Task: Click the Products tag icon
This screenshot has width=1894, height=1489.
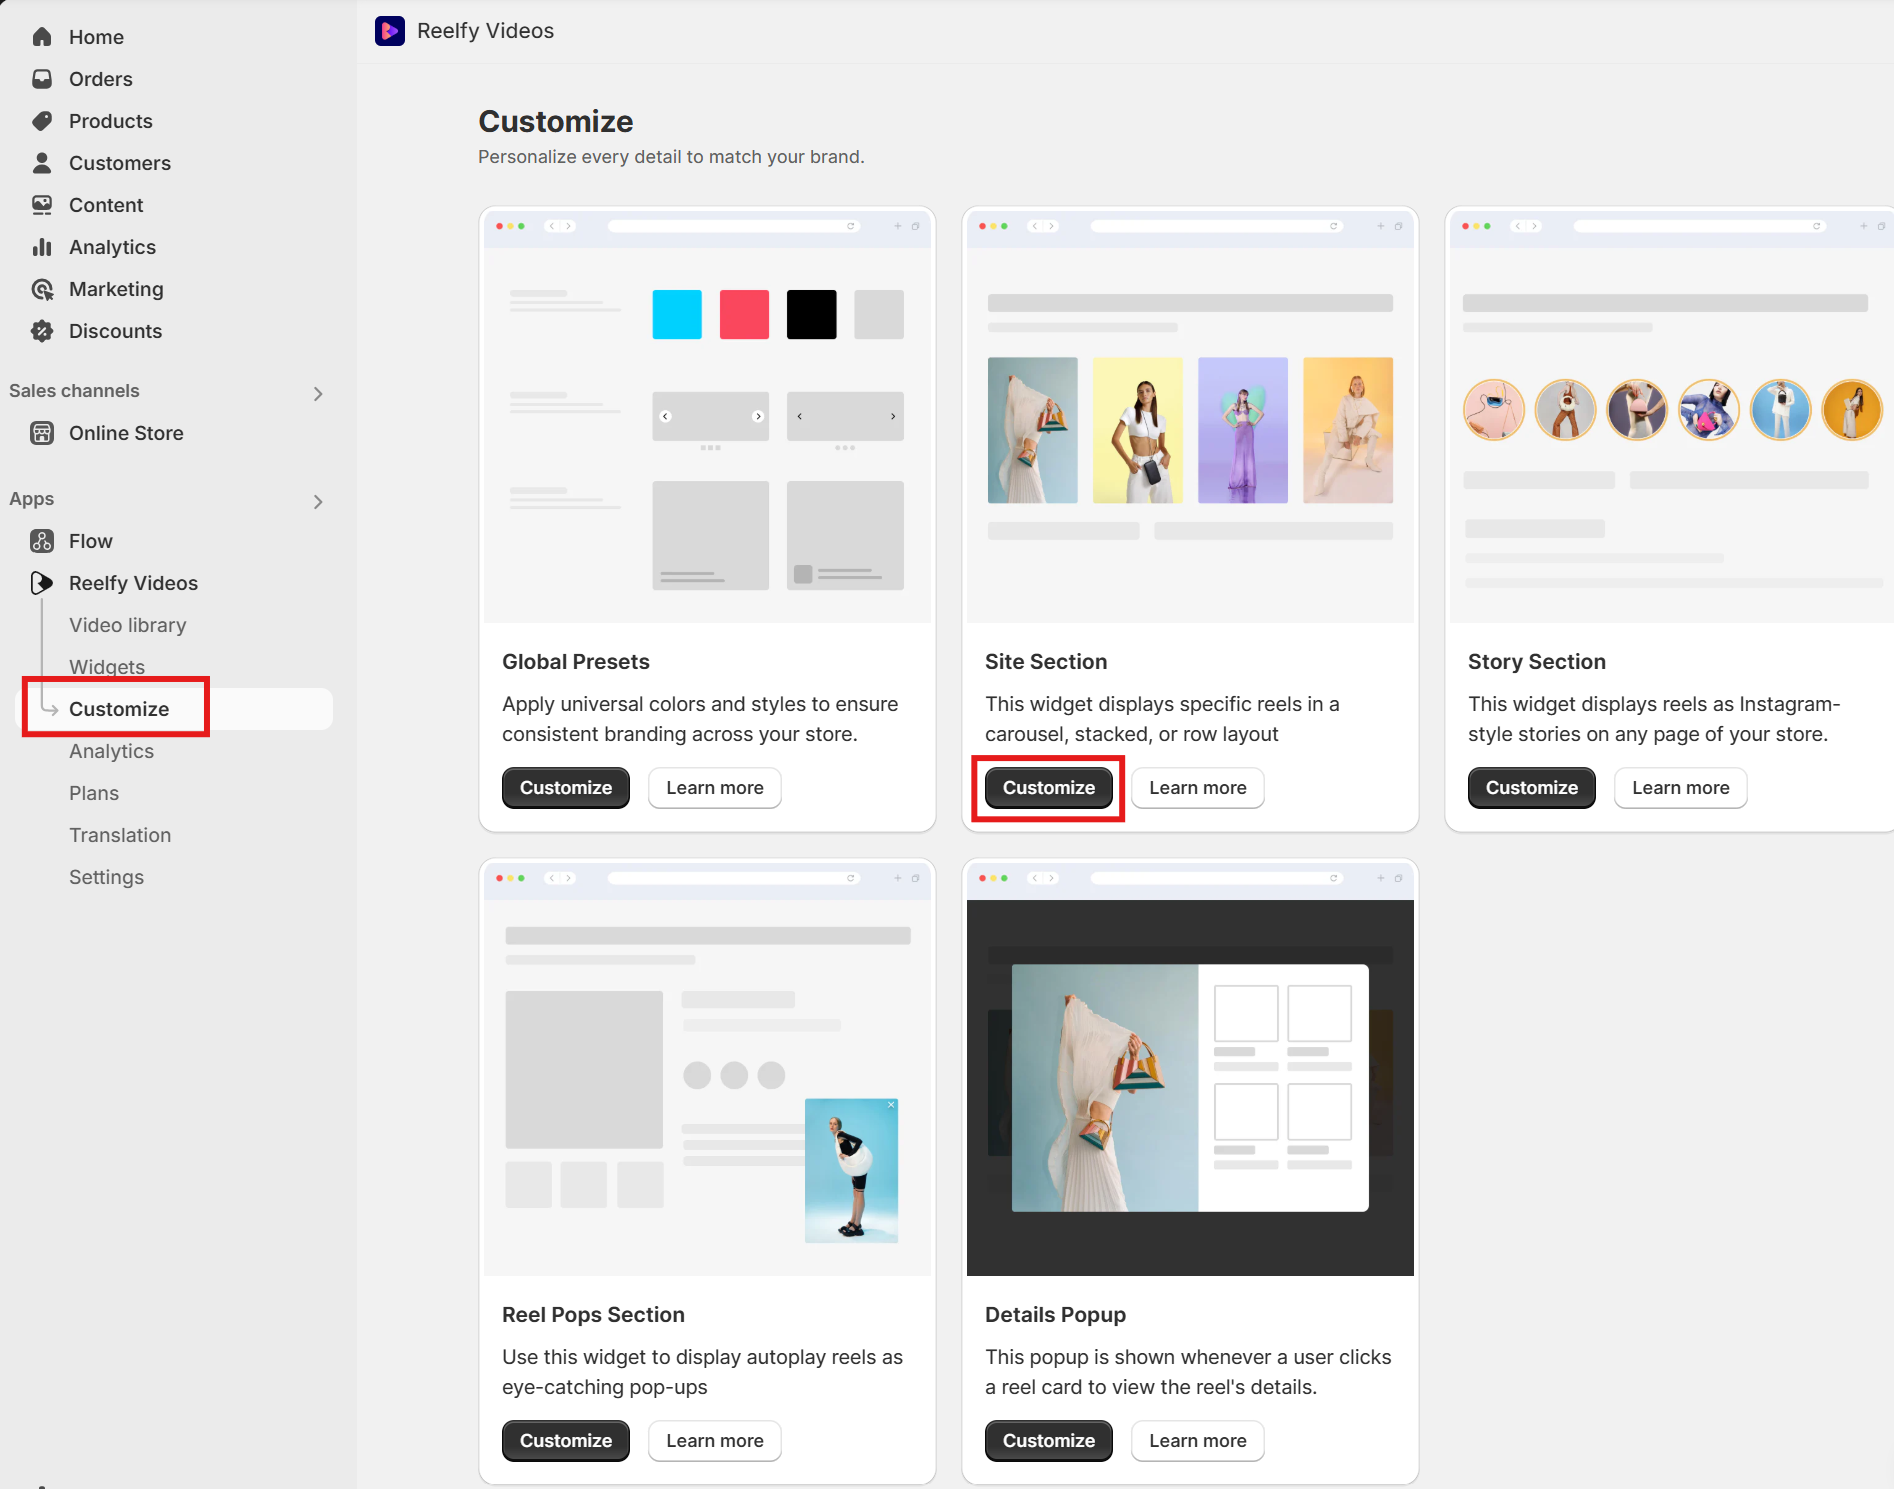Action: [x=42, y=121]
